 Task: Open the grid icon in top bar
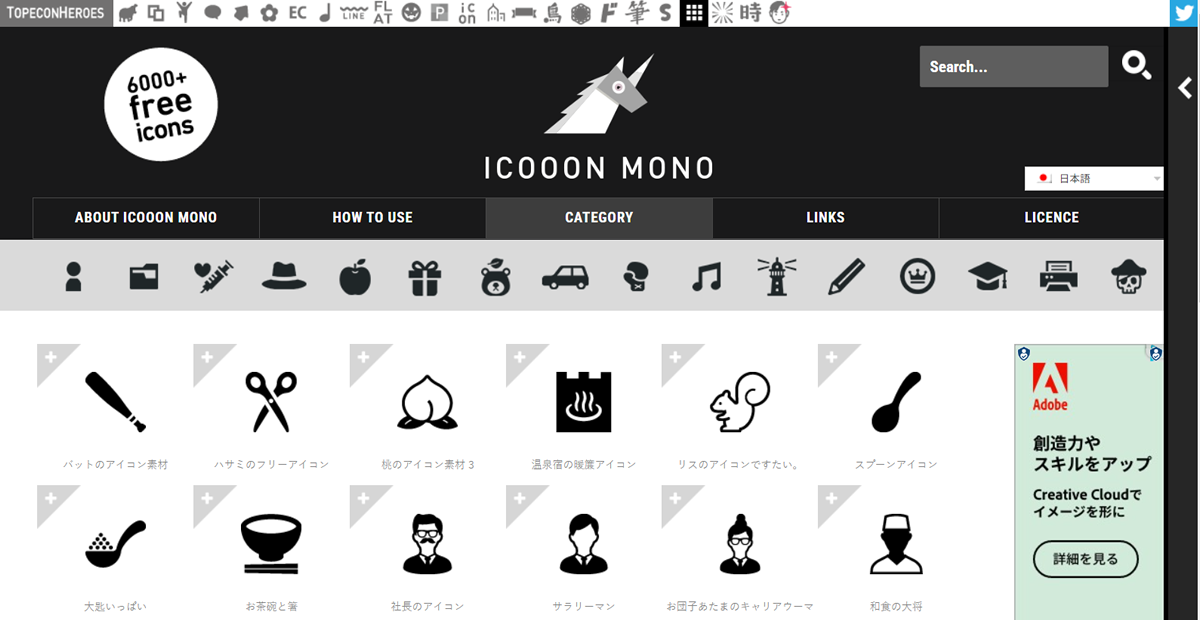694,13
